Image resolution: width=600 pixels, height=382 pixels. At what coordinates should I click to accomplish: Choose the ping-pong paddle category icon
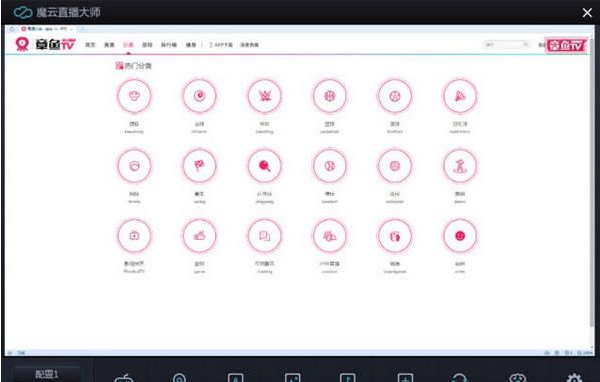click(x=264, y=166)
